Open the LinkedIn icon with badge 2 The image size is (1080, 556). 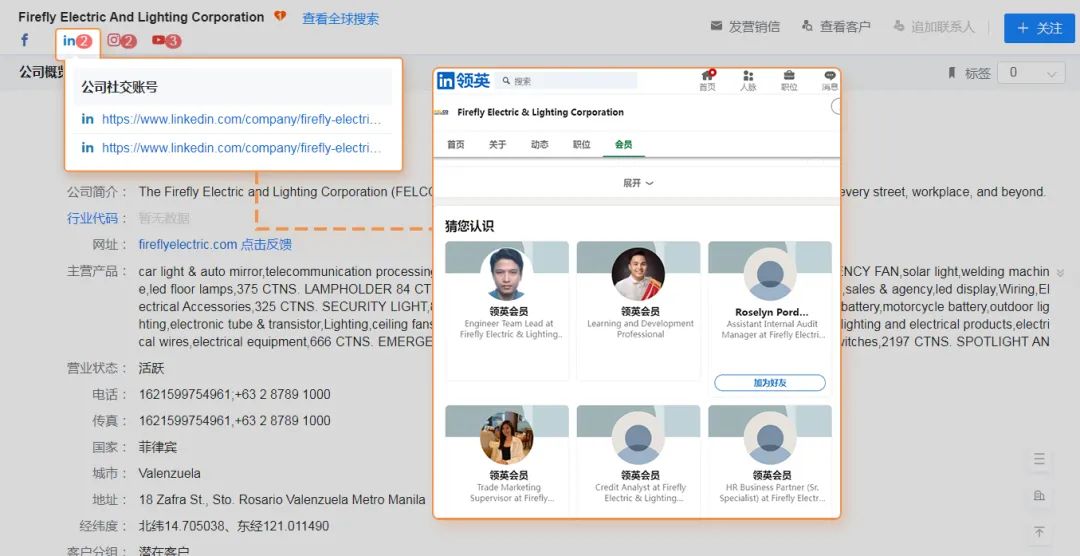click(77, 41)
